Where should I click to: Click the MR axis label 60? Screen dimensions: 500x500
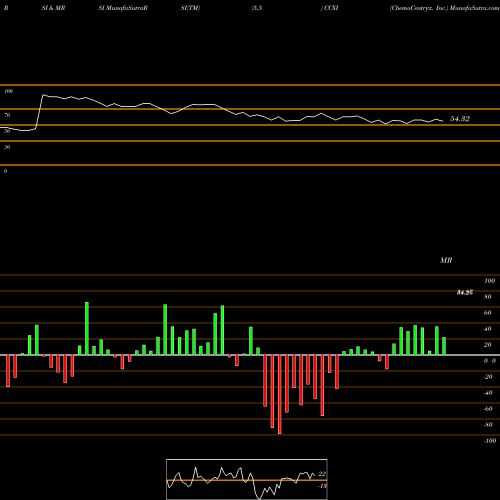point(488,313)
